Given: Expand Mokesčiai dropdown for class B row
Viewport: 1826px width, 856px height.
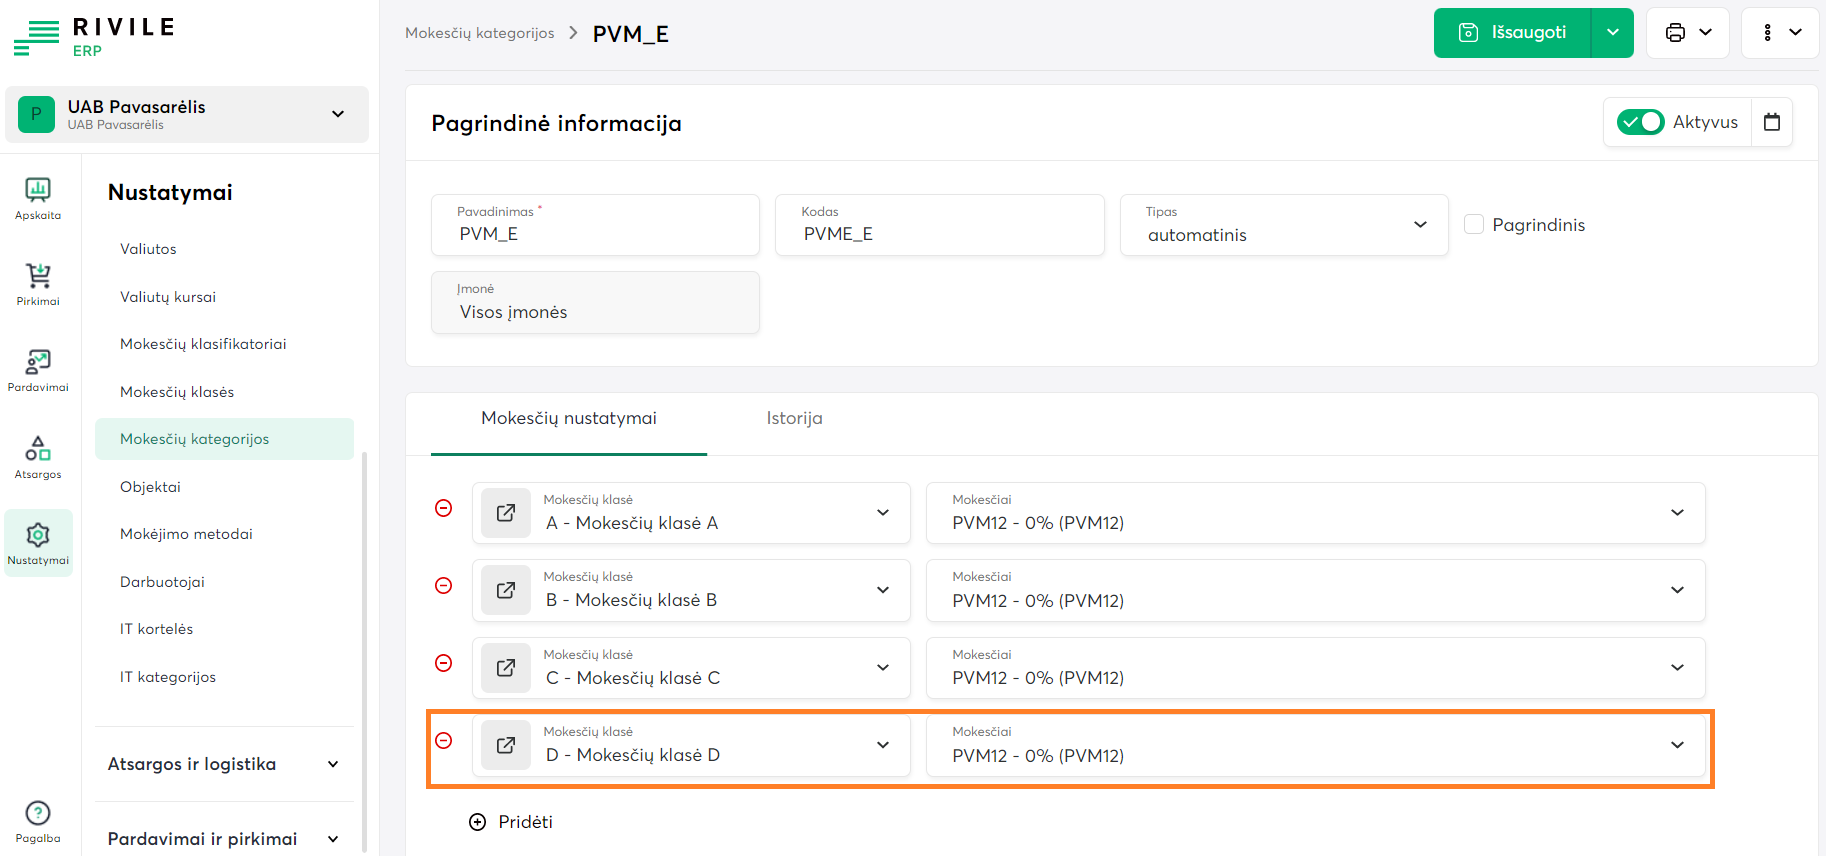Looking at the screenshot, I should [x=1677, y=590].
